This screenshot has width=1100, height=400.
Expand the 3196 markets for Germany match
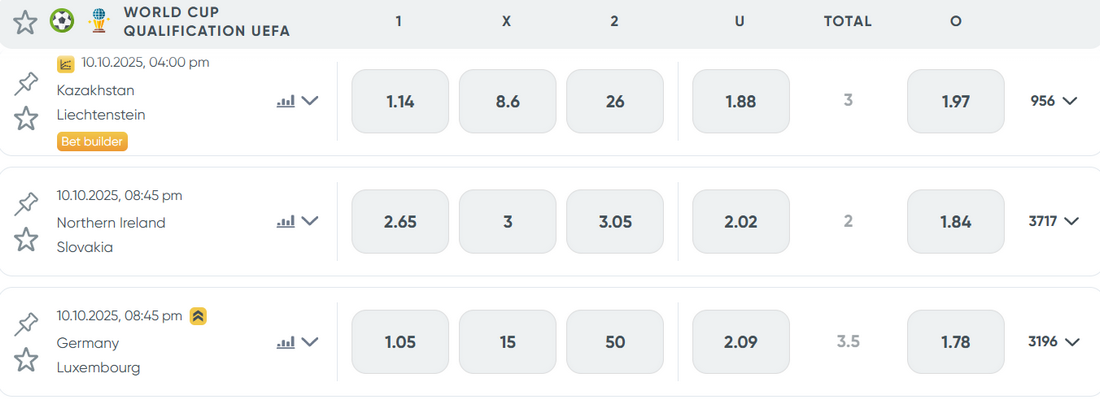tap(1055, 342)
